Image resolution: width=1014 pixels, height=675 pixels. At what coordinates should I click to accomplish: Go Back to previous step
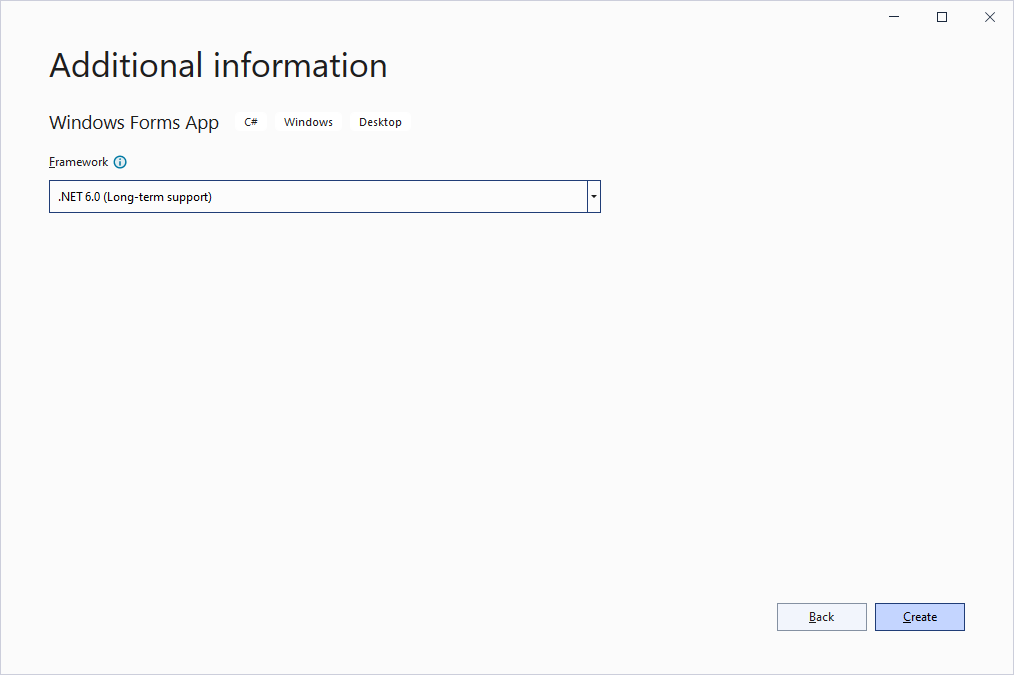point(821,617)
